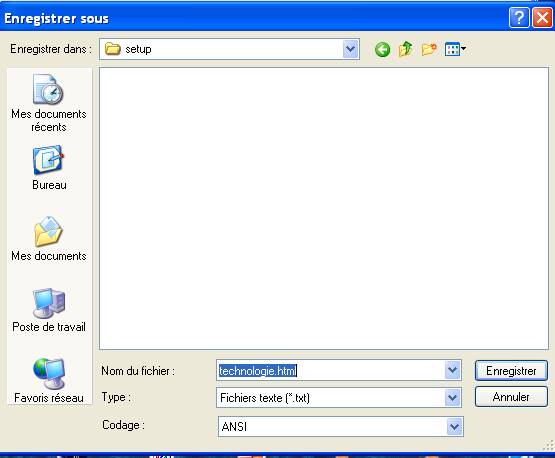Open Poste de travail location
The height and width of the screenshot is (458, 555).
click(49, 310)
